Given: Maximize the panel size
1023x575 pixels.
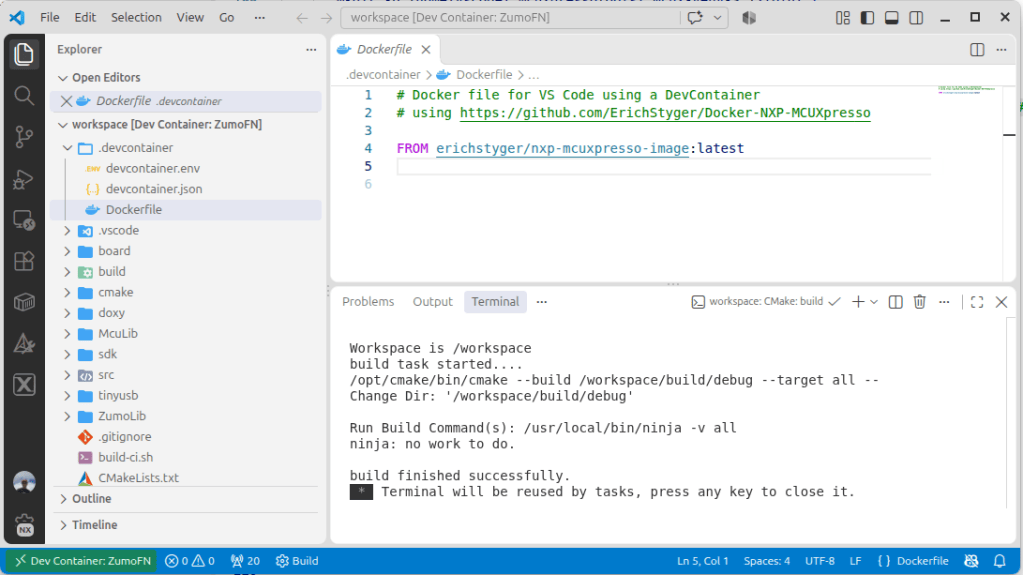Looking at the screenshot, I should coord(977,302).
